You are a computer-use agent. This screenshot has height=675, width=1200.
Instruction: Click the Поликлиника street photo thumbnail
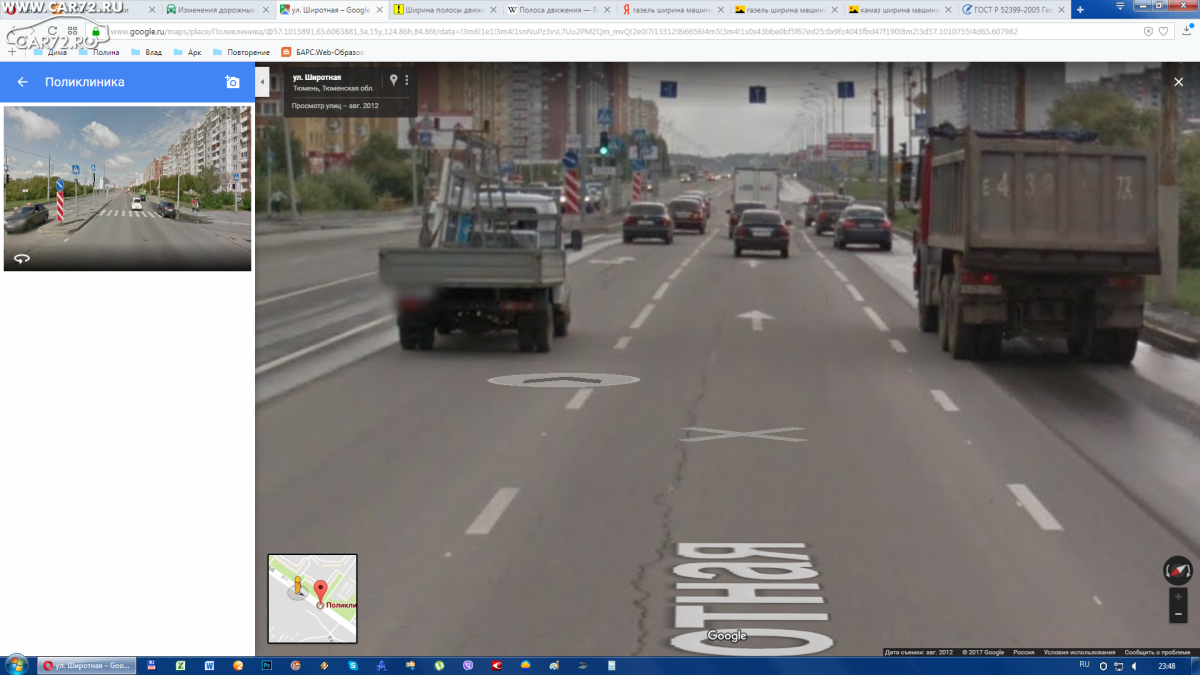(x=127, y=188)
